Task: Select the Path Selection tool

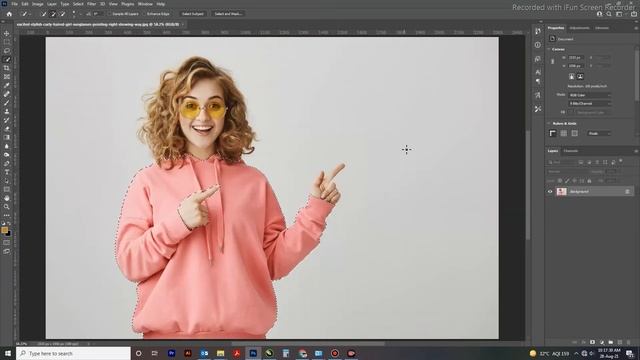Action: tap(7, 181)
